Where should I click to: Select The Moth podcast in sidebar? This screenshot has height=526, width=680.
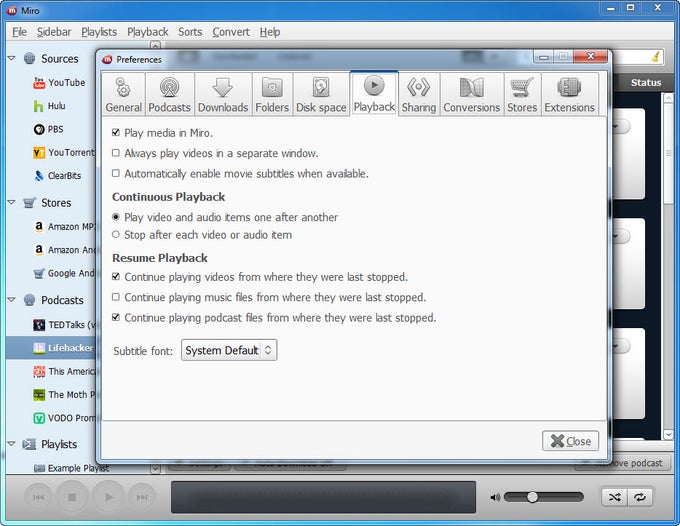click(64, 395)
